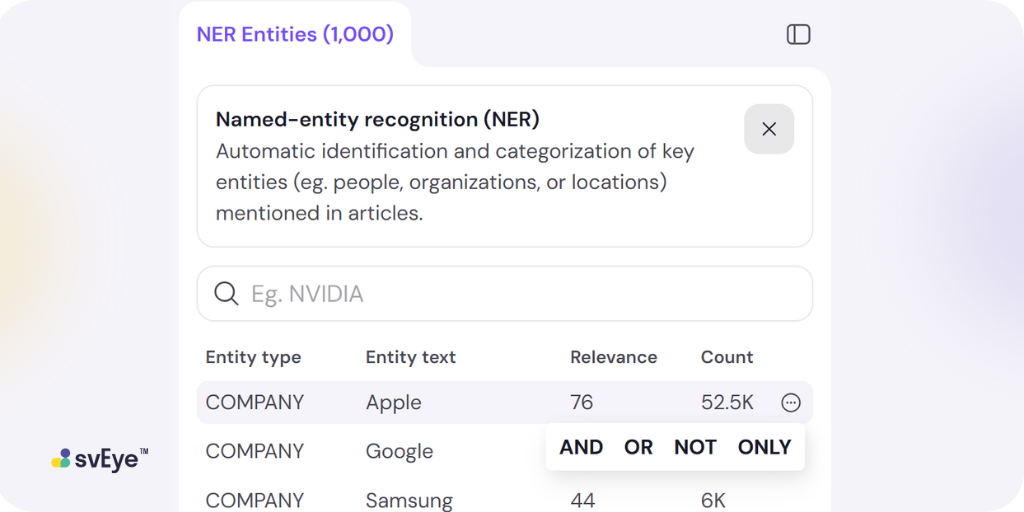The width and height of the screenshot is (1024, 512).
Task: Click the svEye logo
Action: (x=99, y=458)
